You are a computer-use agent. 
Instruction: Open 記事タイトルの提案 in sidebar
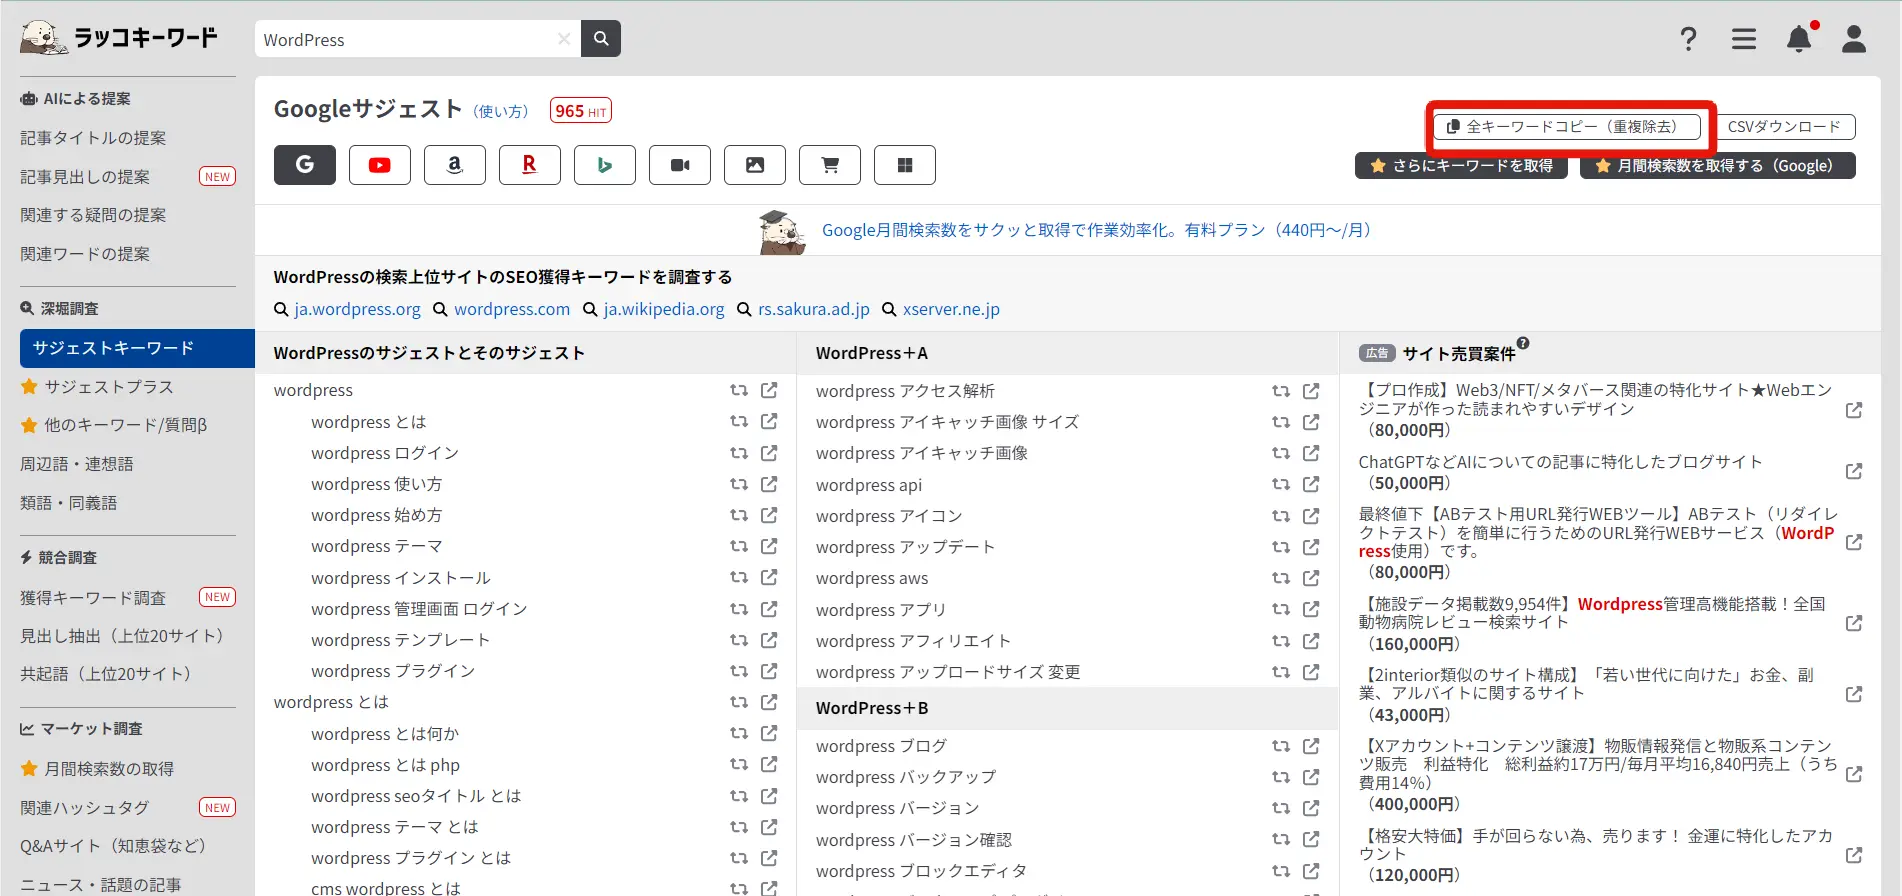[93, 138]
